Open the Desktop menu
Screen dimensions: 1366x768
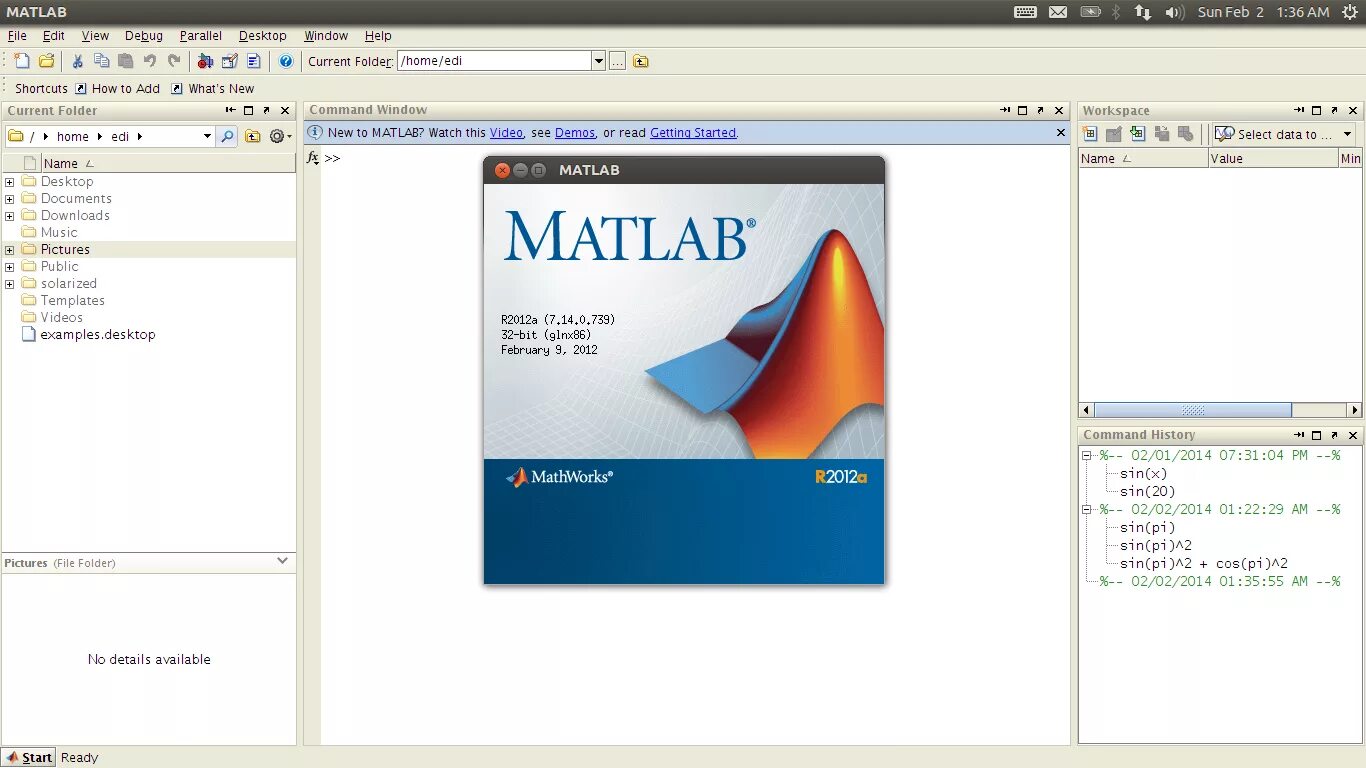[263, 35]
